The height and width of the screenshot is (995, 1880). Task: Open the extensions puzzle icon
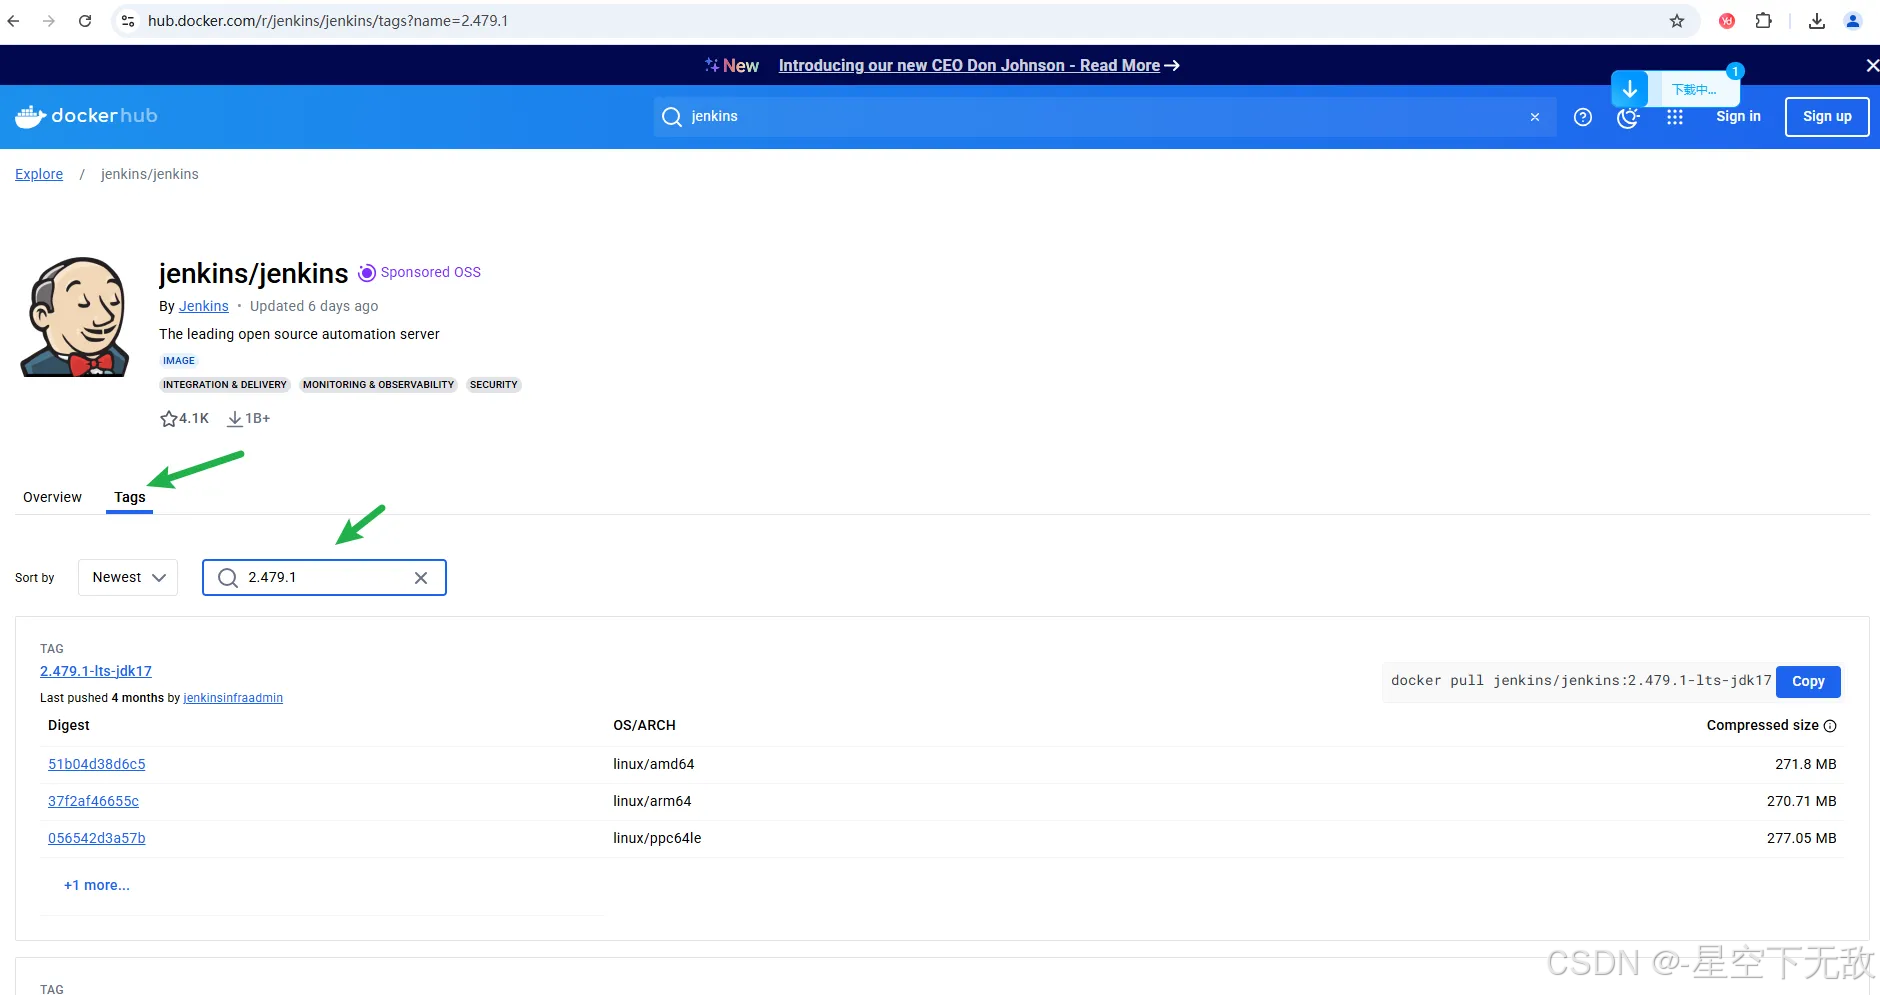(x=1764, y=21)
